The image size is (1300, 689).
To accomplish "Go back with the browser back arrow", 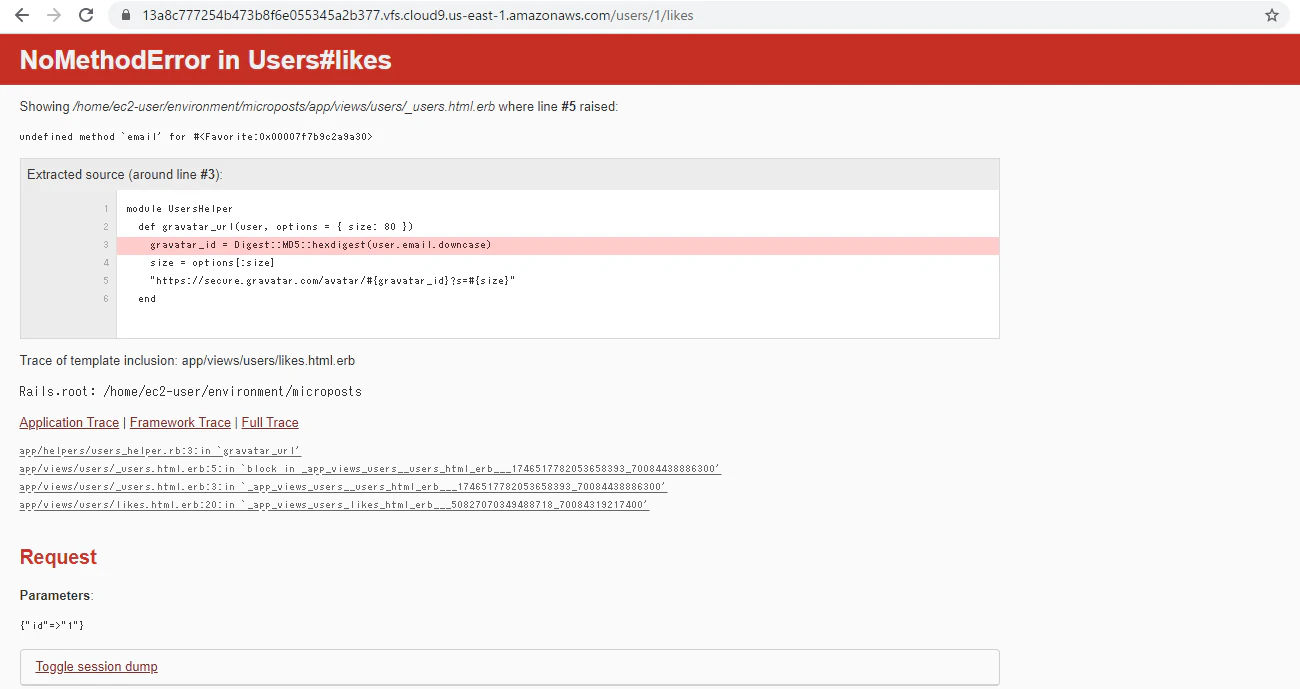I will coord(21,15).
